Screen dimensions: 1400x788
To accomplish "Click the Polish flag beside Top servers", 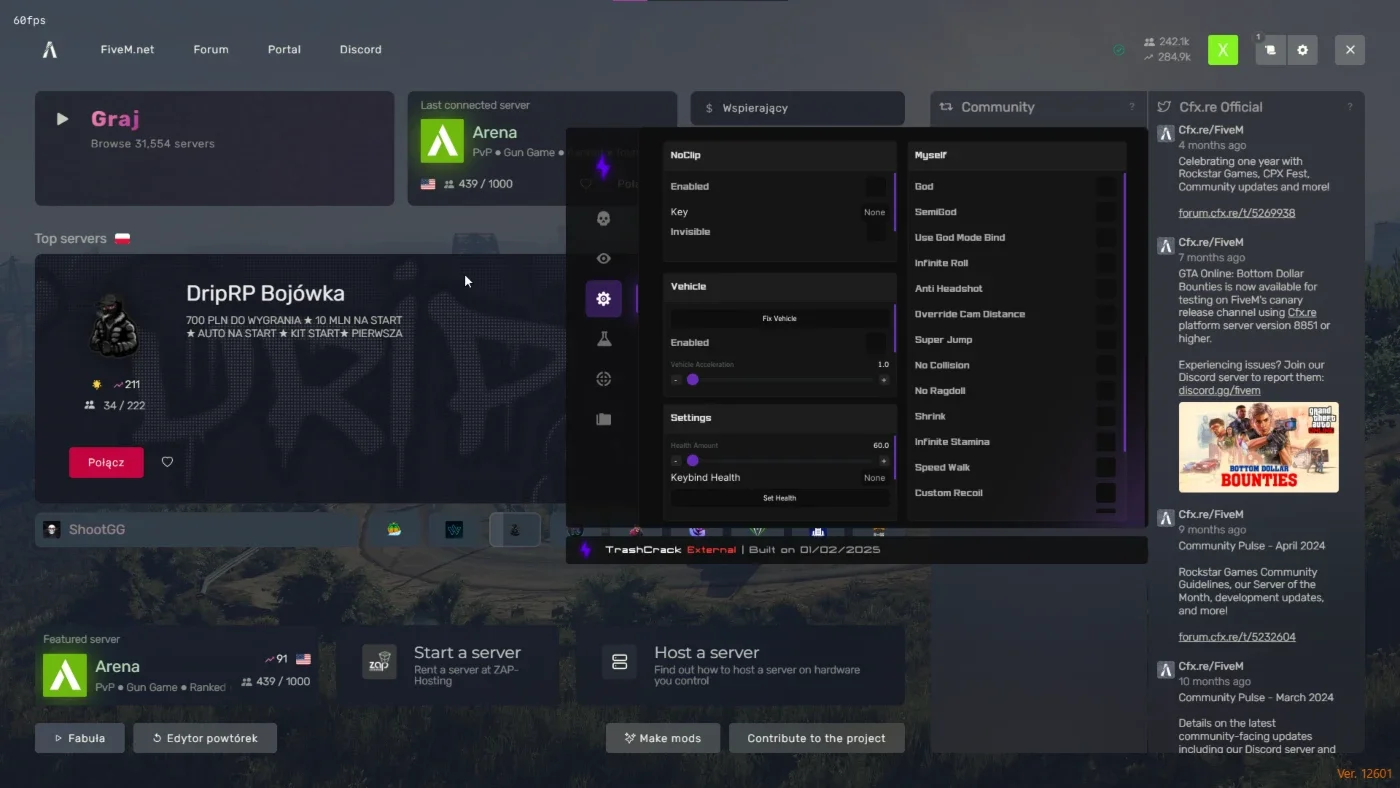I will (123, 238).
